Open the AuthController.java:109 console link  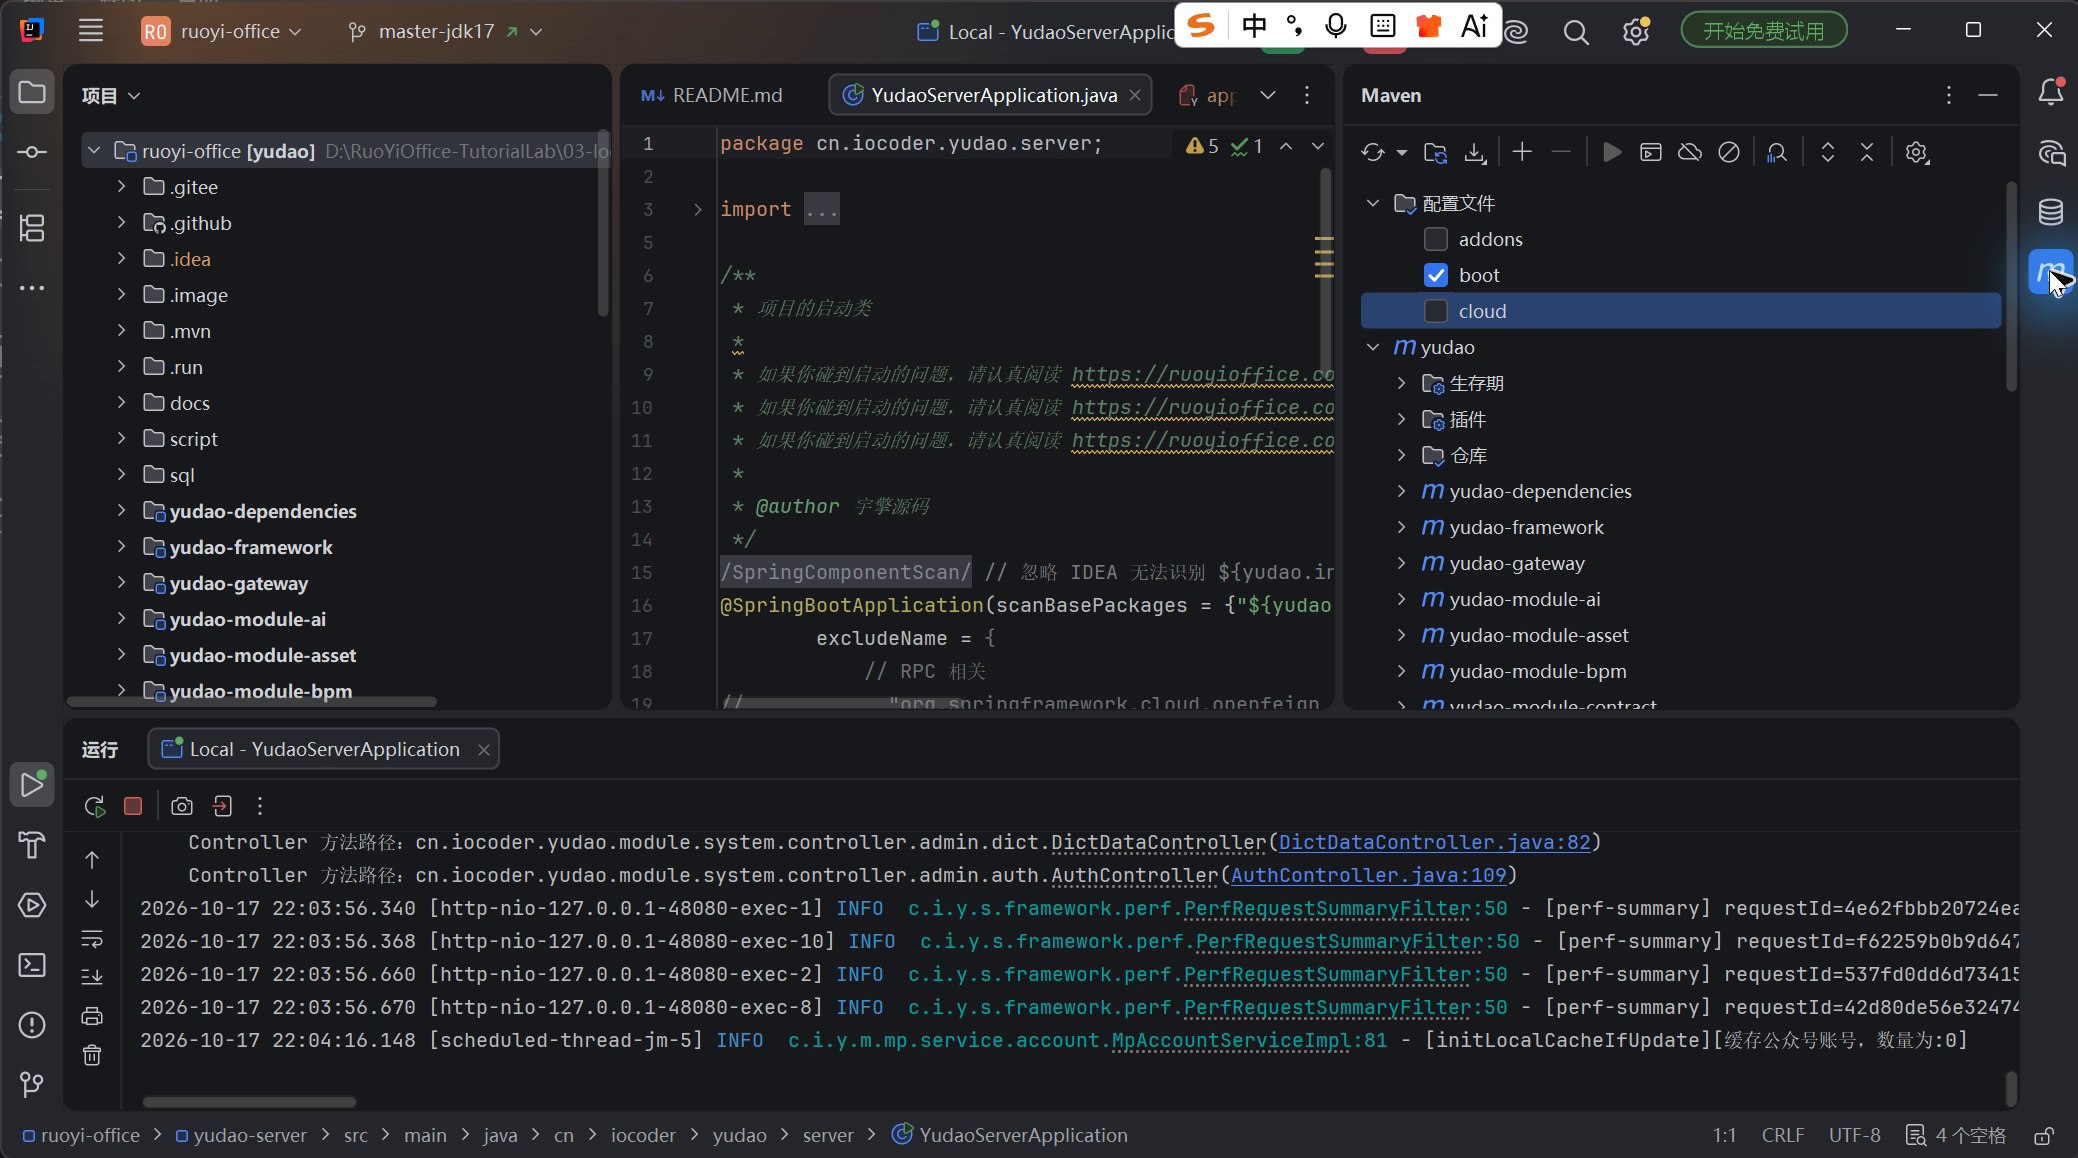(x=1368, y=875)
